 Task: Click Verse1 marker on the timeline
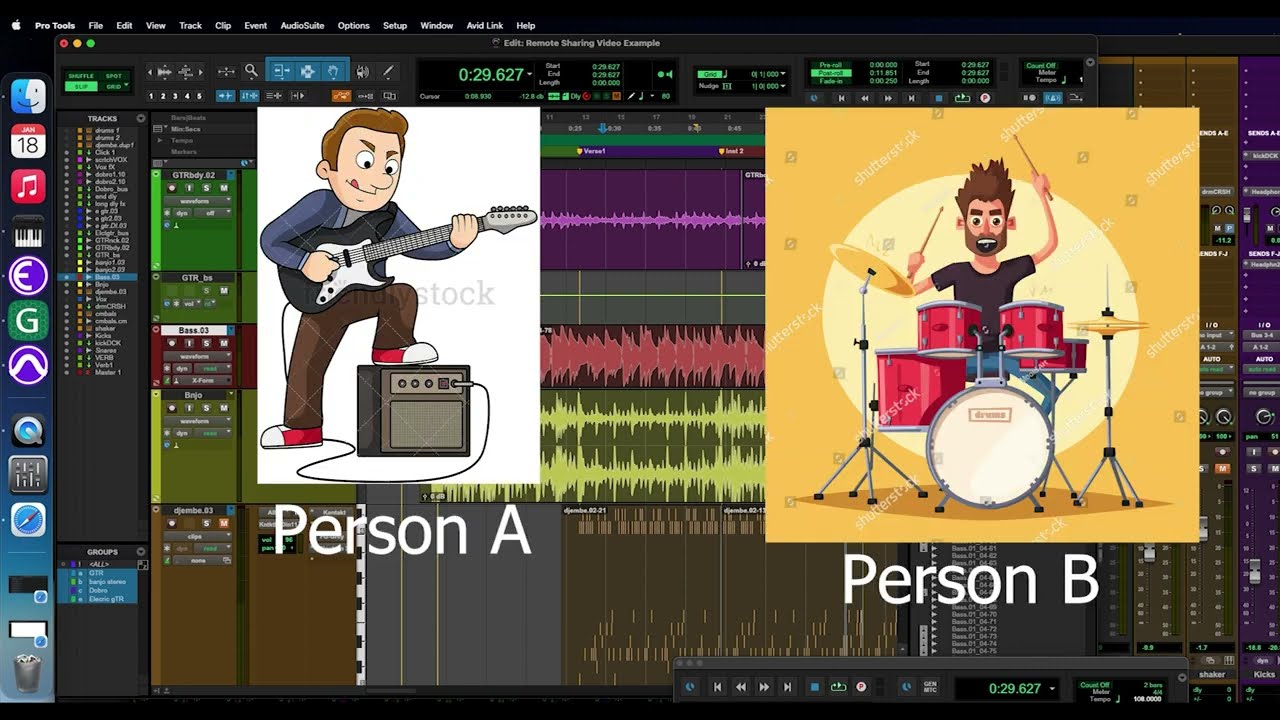pyautogui.click(x=592, y=151)
